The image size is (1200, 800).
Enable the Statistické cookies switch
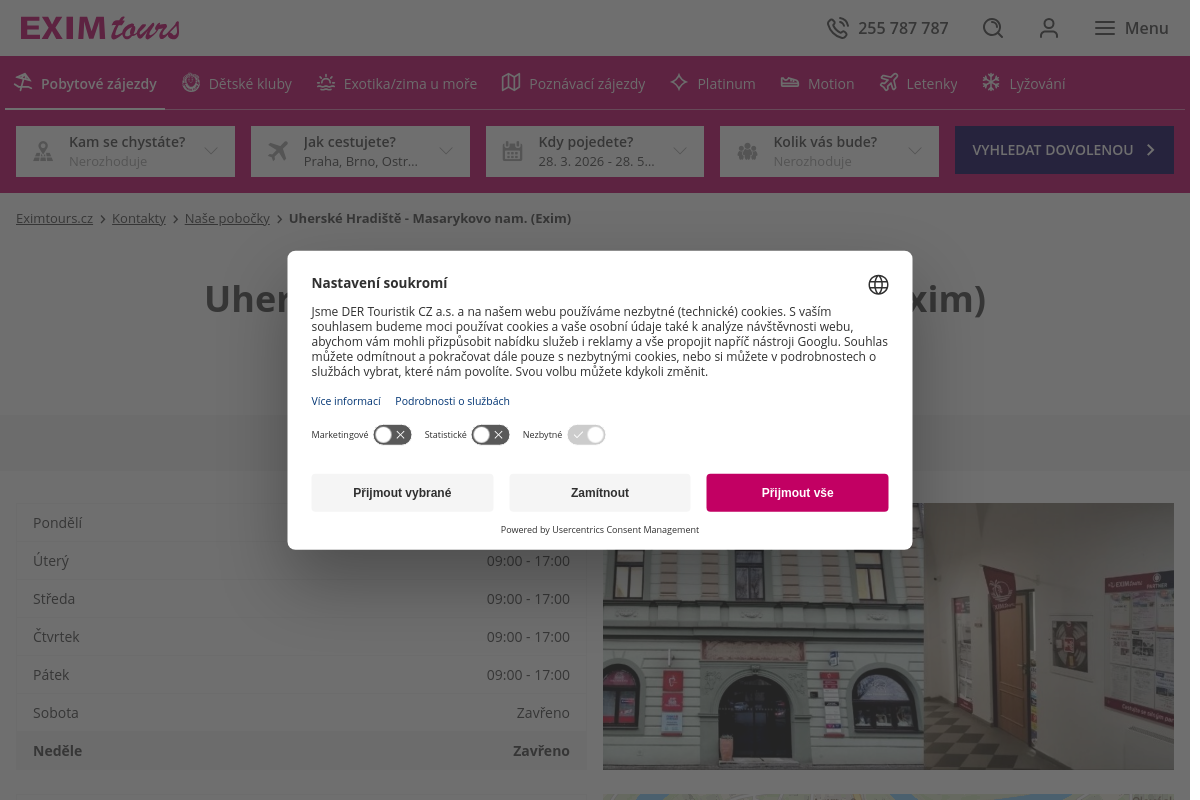(x=490, y=435)
